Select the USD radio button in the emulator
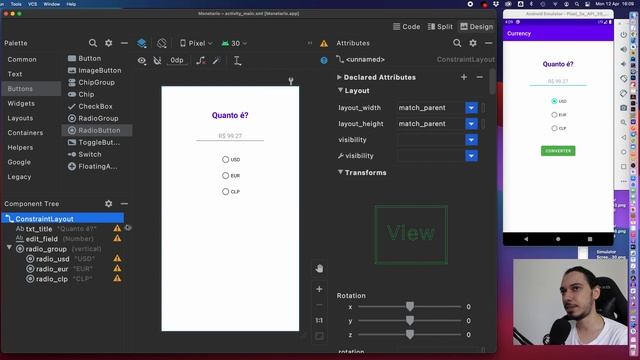 [x=554, y=101]
